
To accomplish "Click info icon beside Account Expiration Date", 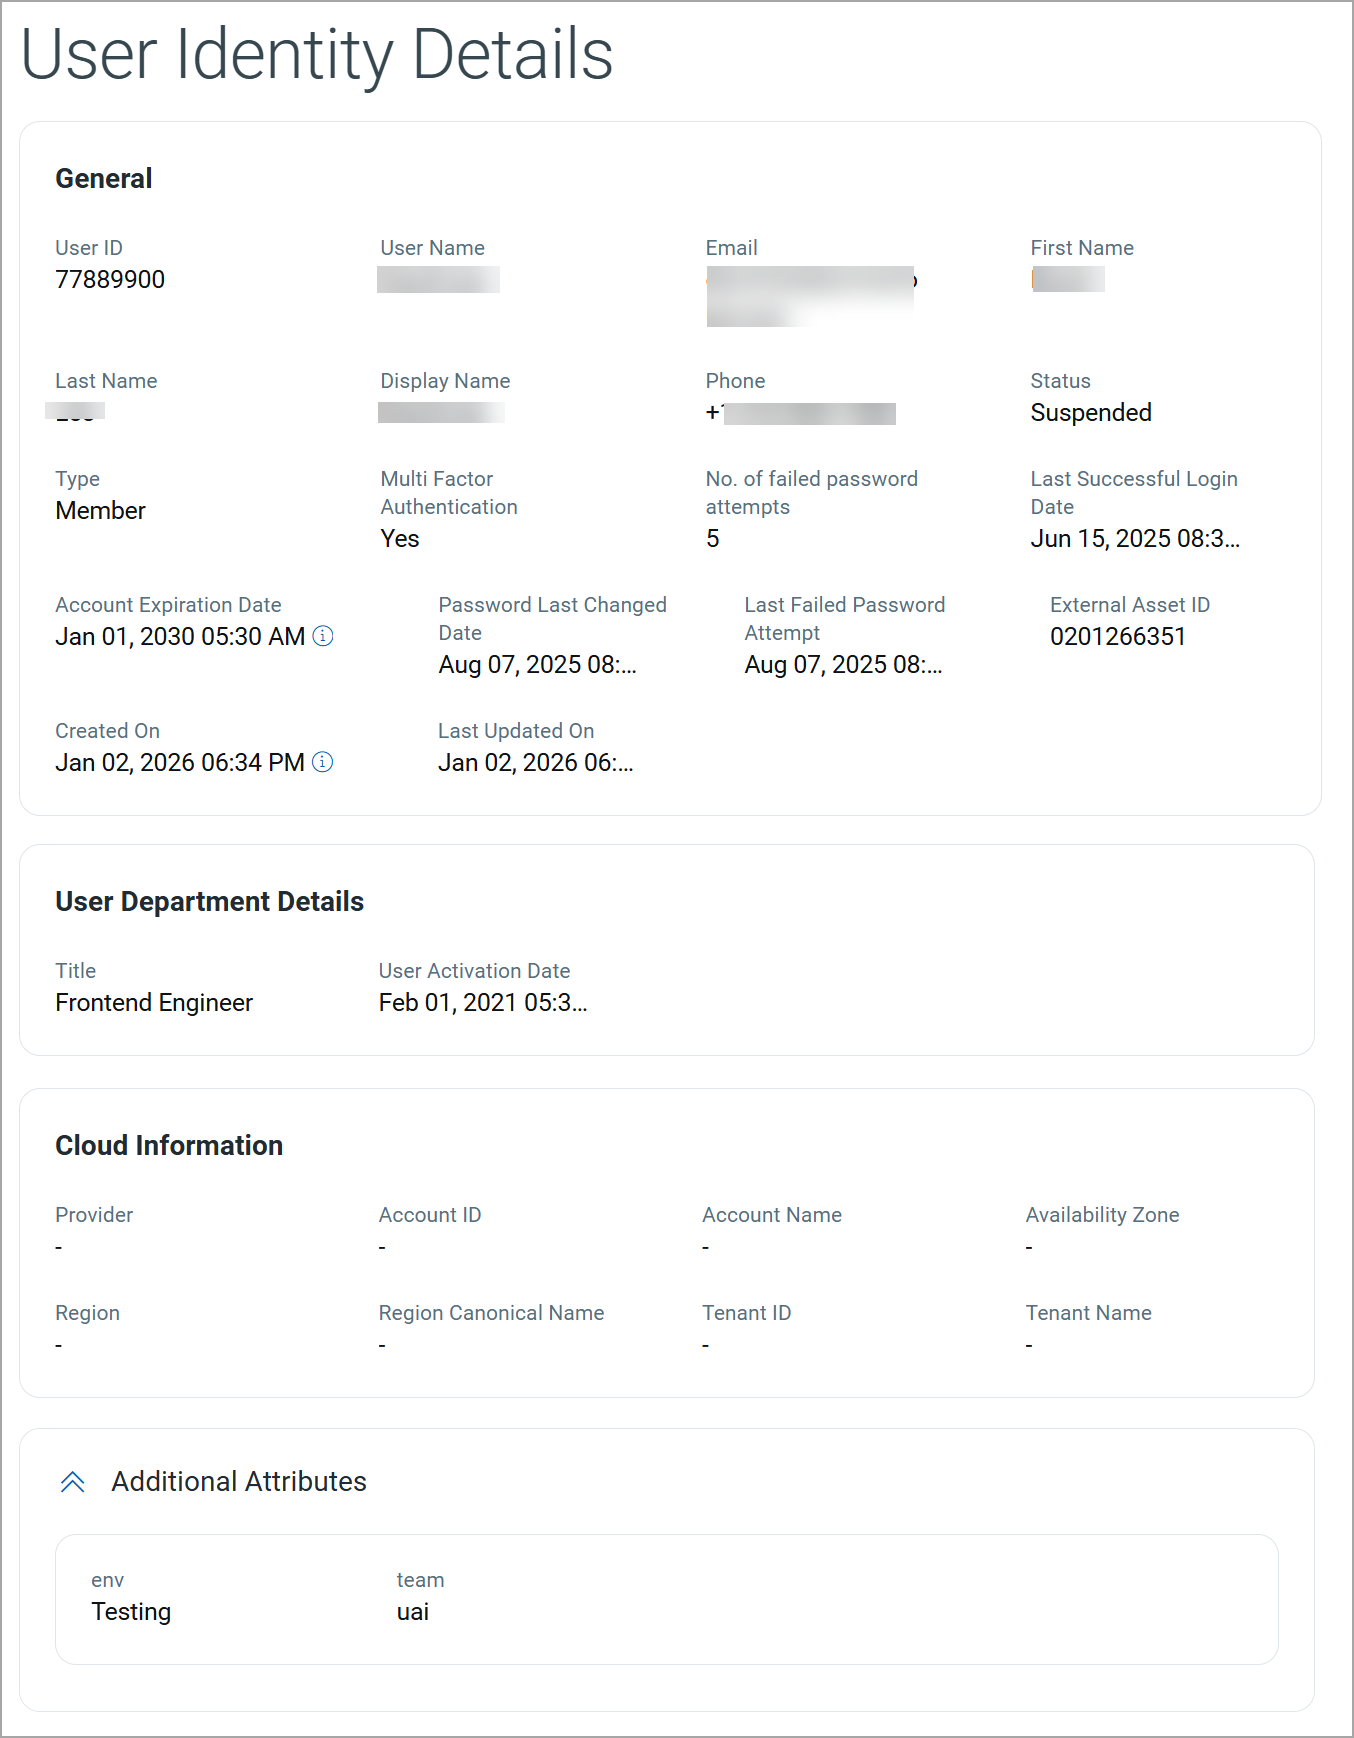I will (x=323, y=636).
